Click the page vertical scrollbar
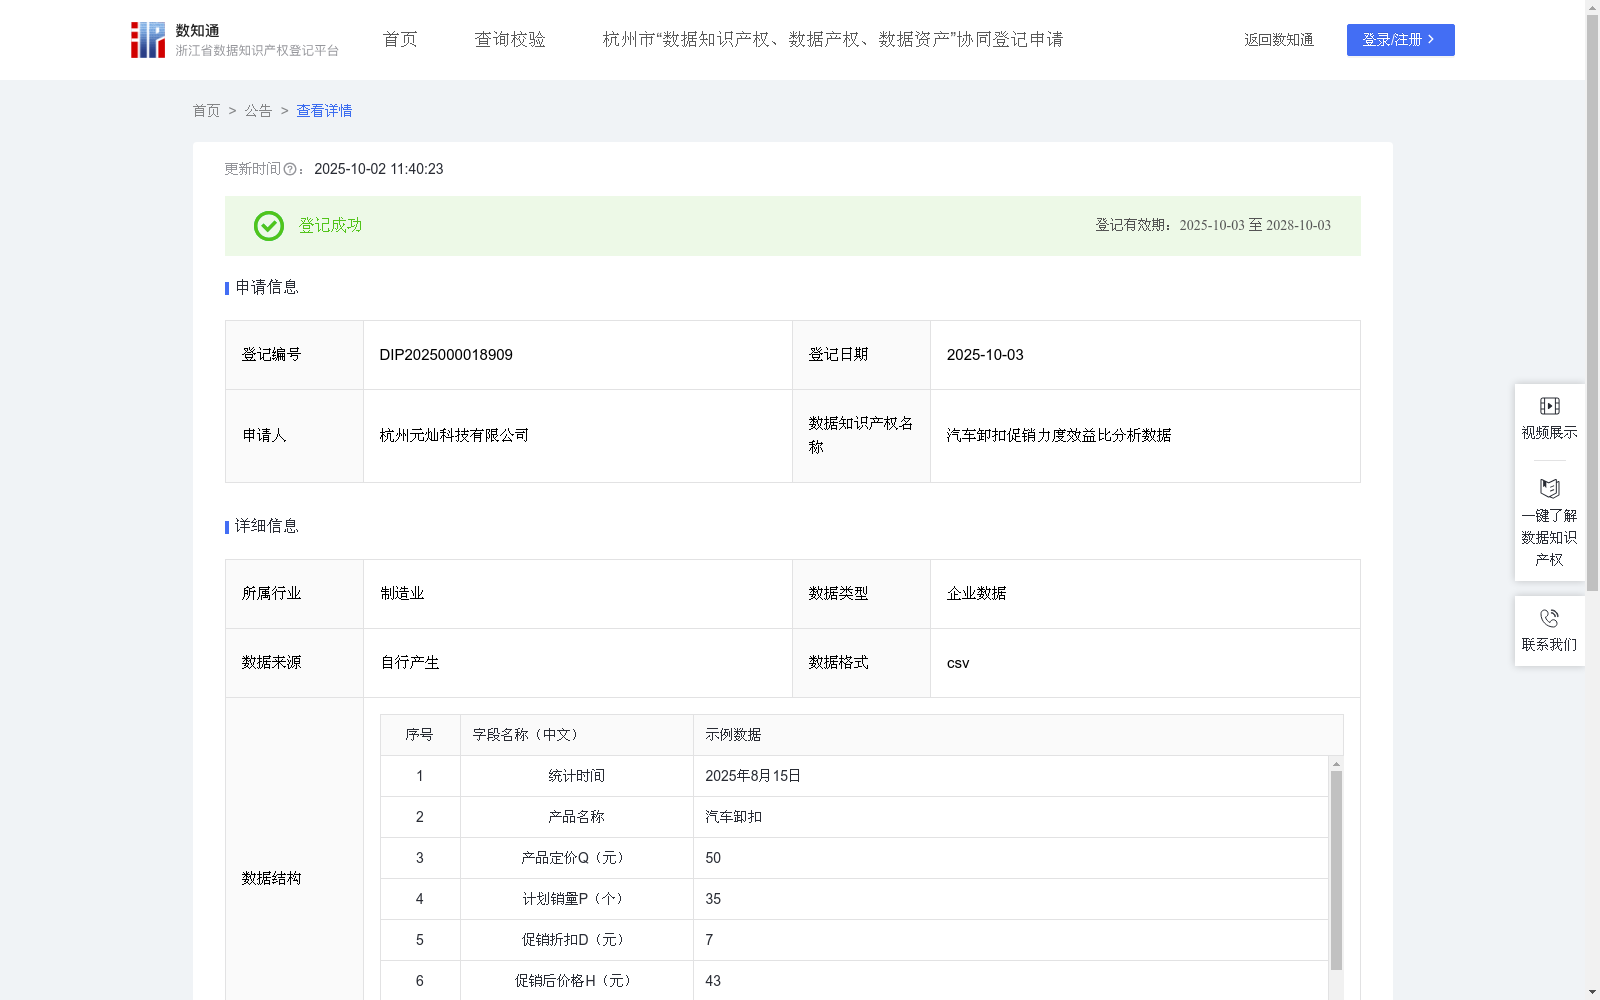Image resolution: width=1600 pixels, height=1000 pixels. [1592, 303]
